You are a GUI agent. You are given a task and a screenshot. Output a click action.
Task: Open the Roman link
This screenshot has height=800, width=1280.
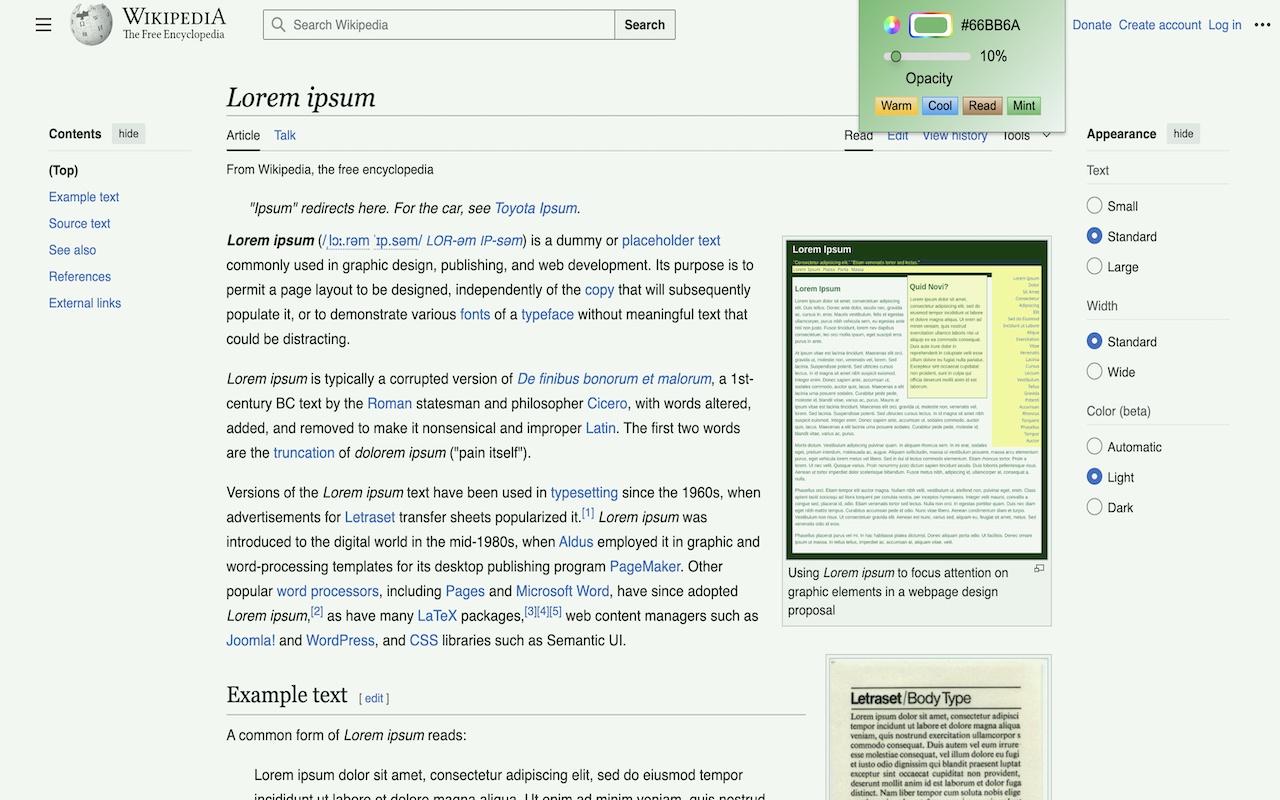pos(390,403)
